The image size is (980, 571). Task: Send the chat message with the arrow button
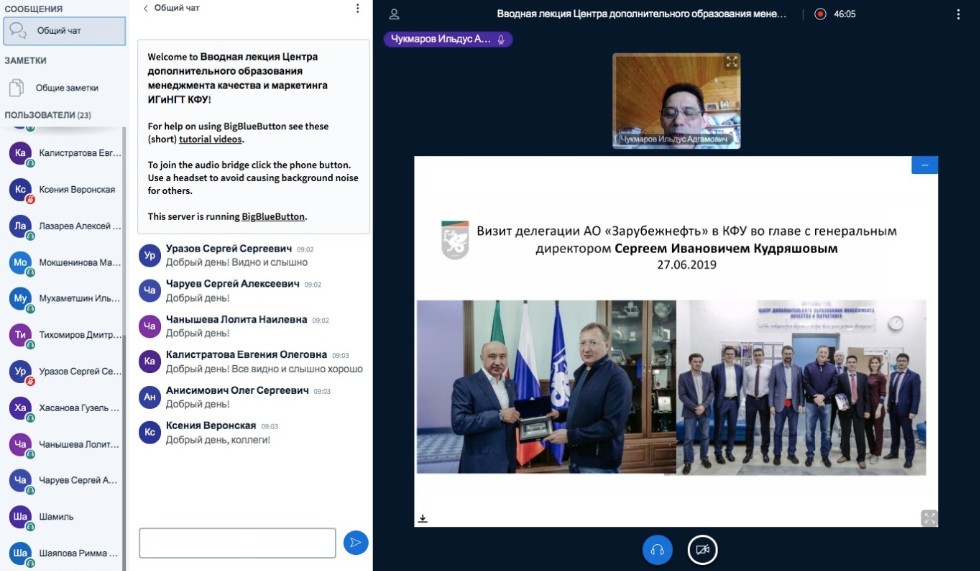tap(355, 542)
